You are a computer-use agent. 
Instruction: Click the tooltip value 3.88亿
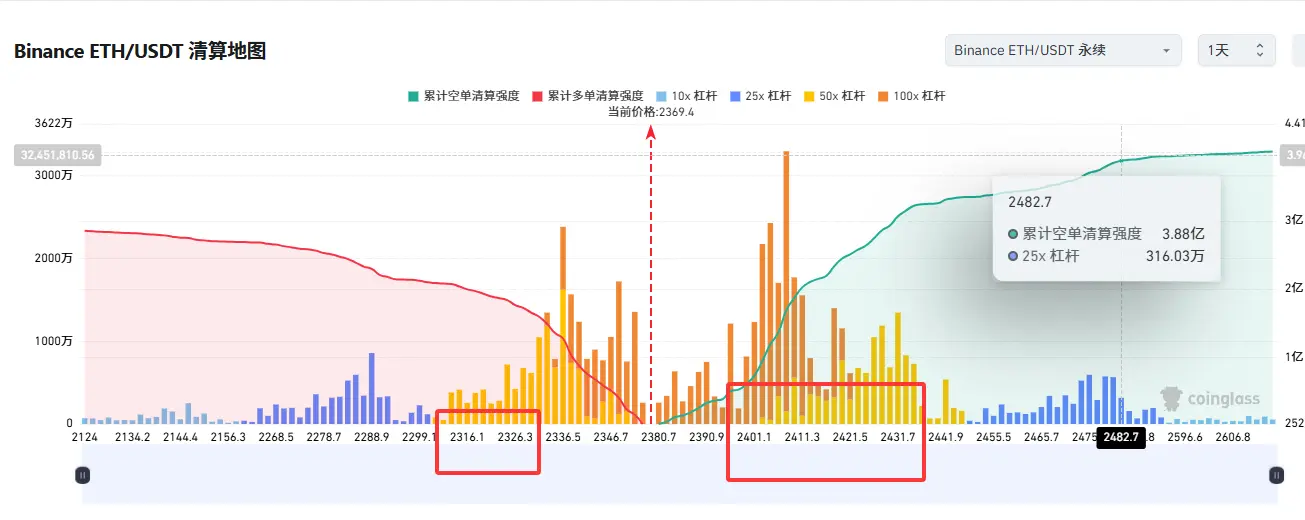(1183, 233)
